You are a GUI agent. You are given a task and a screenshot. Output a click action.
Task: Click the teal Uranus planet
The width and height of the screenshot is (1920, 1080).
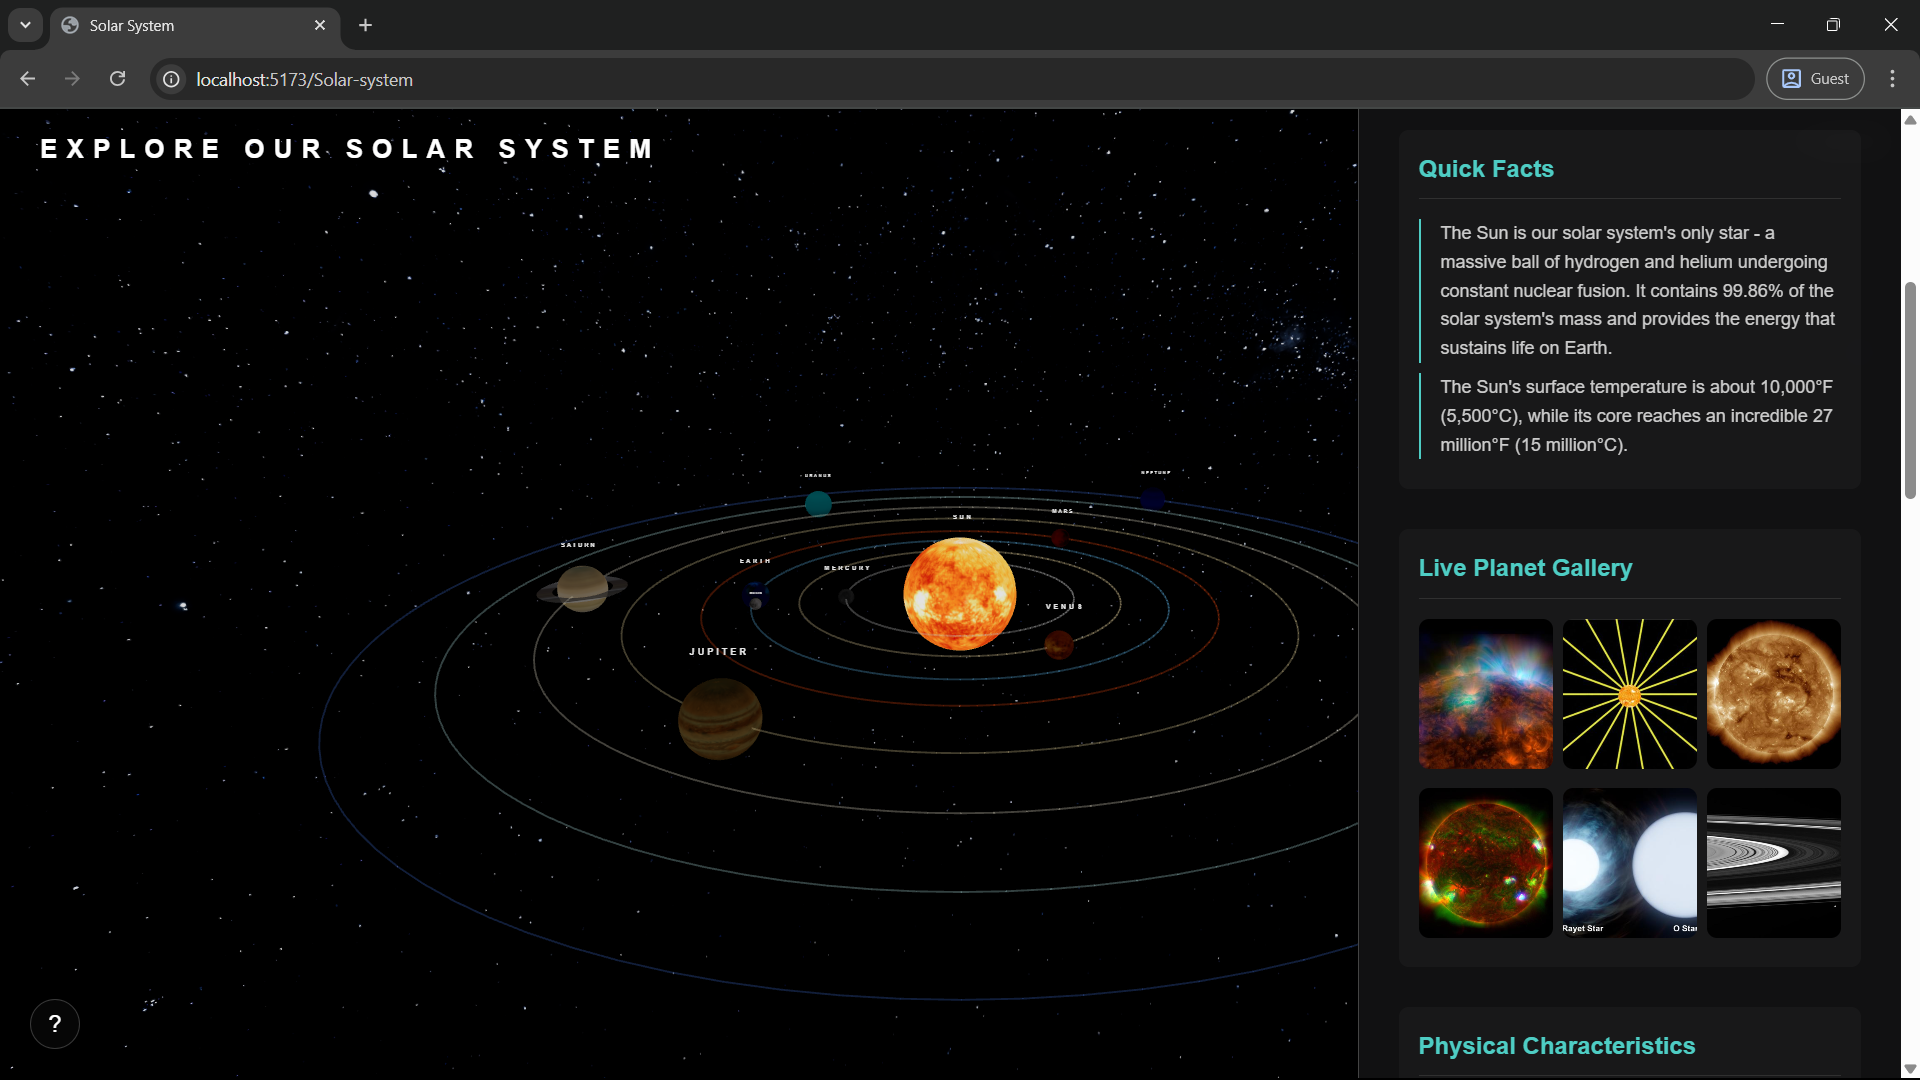pyautogui.click(x=818, y=503)
